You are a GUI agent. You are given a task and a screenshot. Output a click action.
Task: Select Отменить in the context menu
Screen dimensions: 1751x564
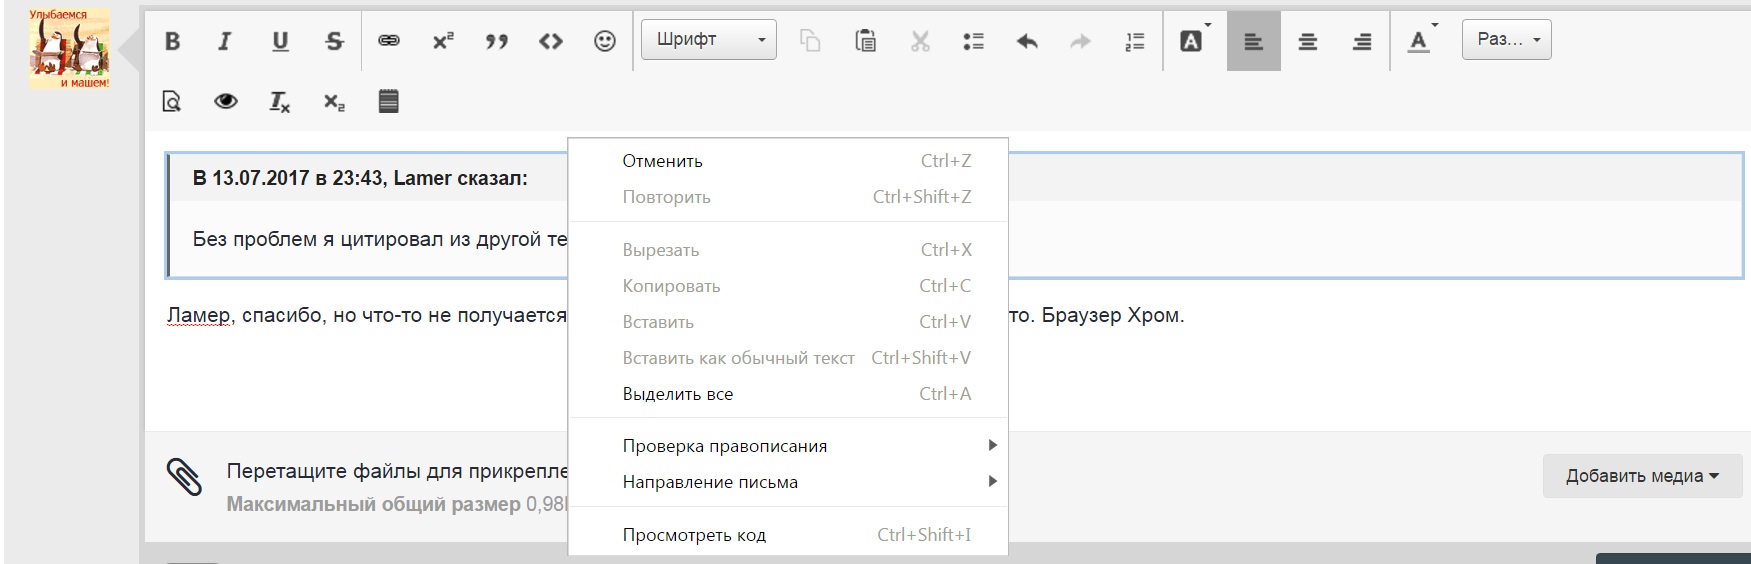(x=662, y=161)
